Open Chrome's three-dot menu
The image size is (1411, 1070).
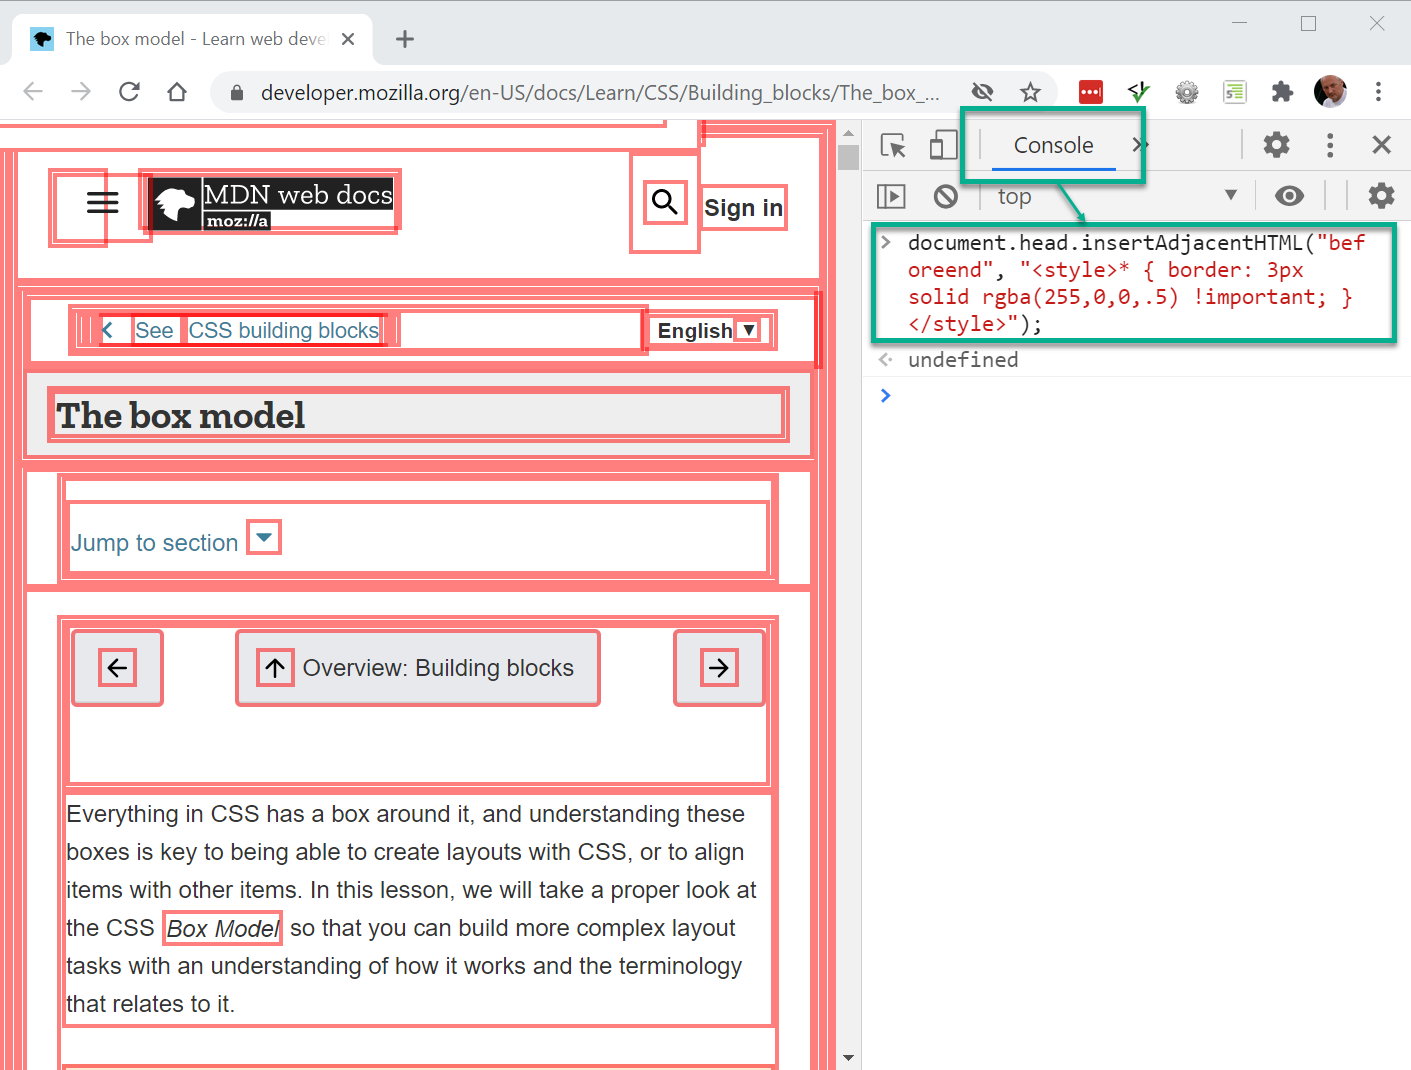1379,91
